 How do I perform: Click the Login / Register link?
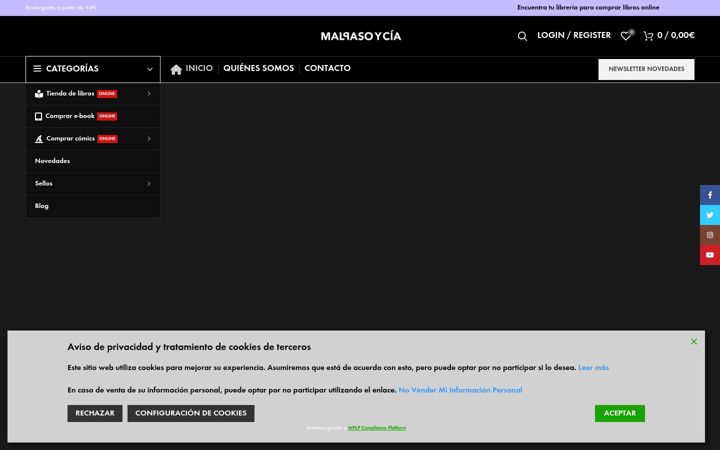pos(574,35)
